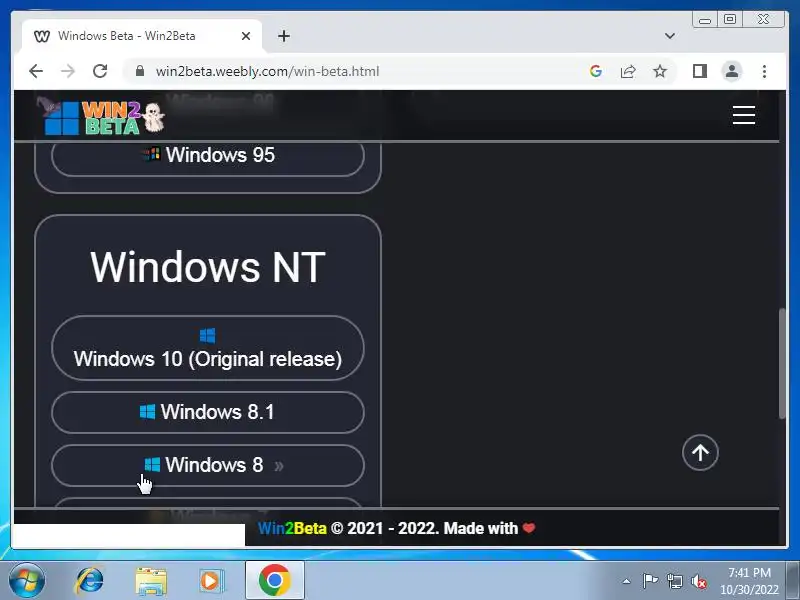Open the Windows Start menu

tap(26, 581)
